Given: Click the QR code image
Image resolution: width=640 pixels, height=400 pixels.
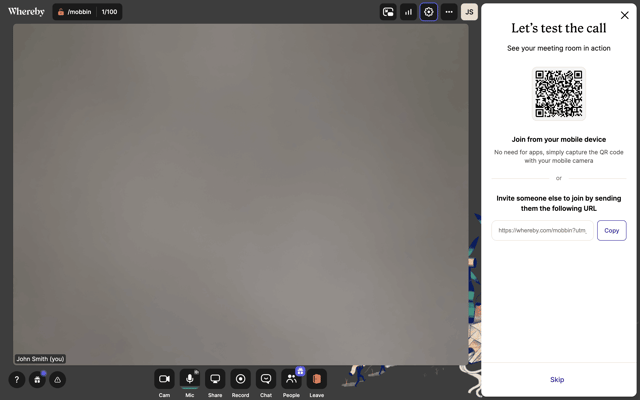Looking at the screenshot, I should tap(559, 94).
